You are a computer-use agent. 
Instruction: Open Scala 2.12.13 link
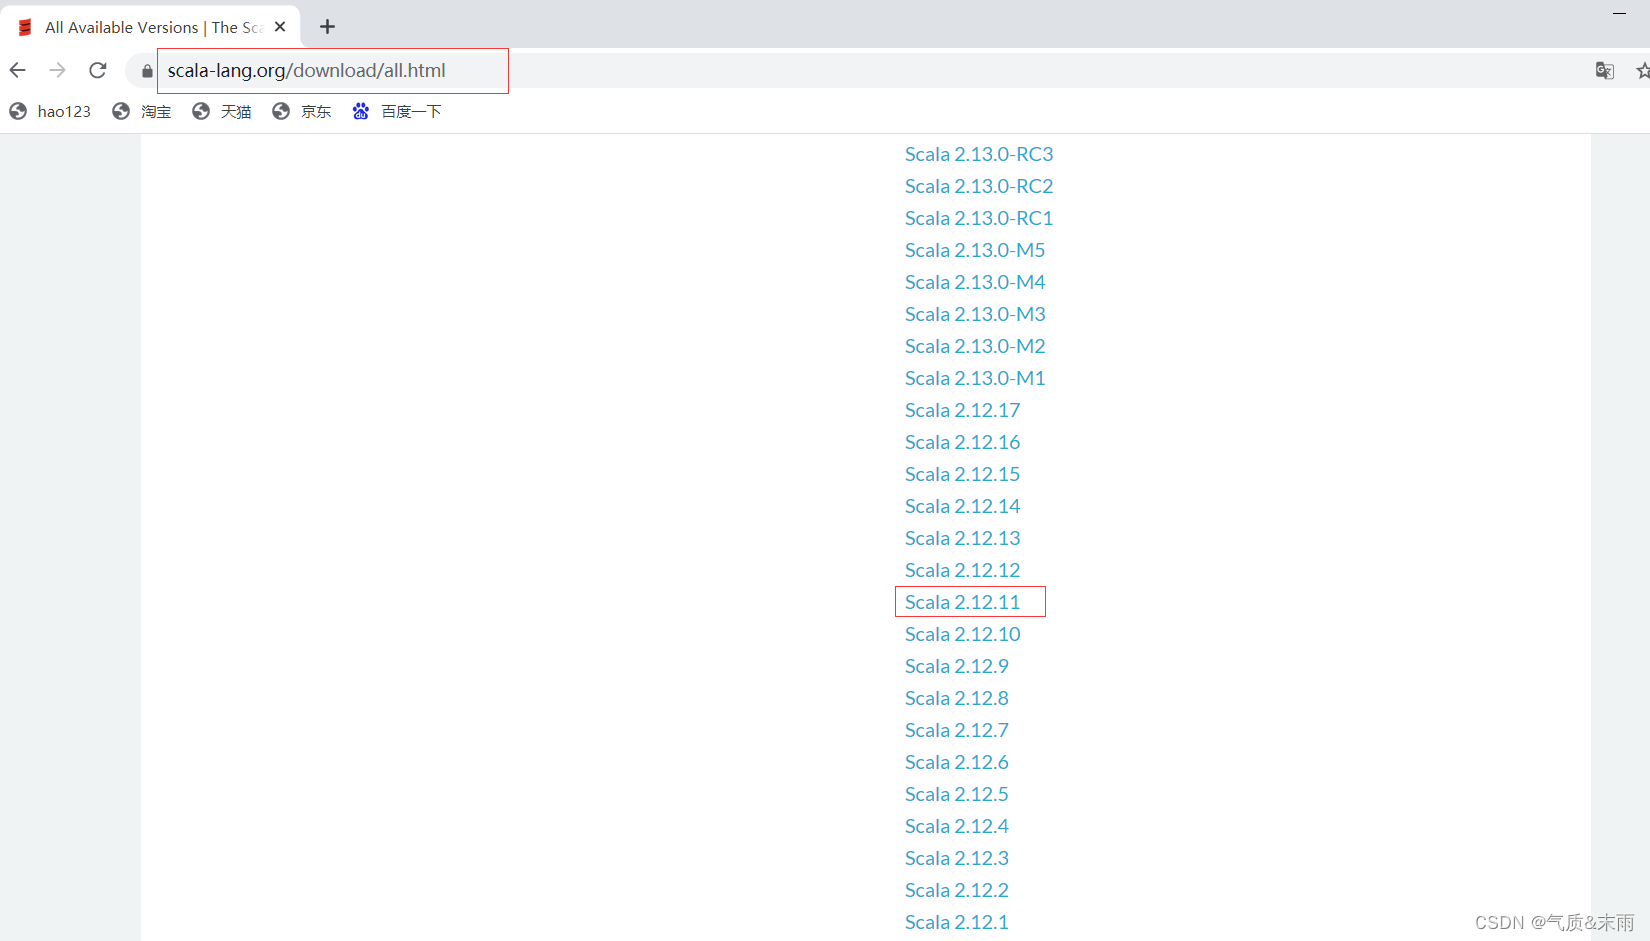963,538
